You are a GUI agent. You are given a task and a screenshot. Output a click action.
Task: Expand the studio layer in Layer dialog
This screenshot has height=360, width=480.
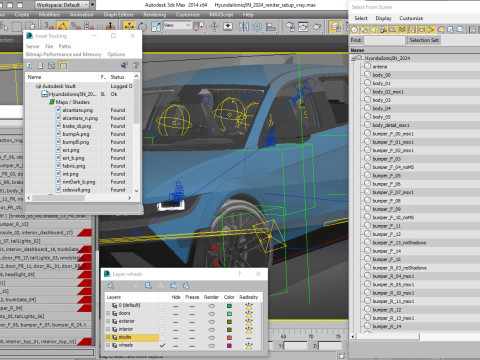(x=108, y=337)
